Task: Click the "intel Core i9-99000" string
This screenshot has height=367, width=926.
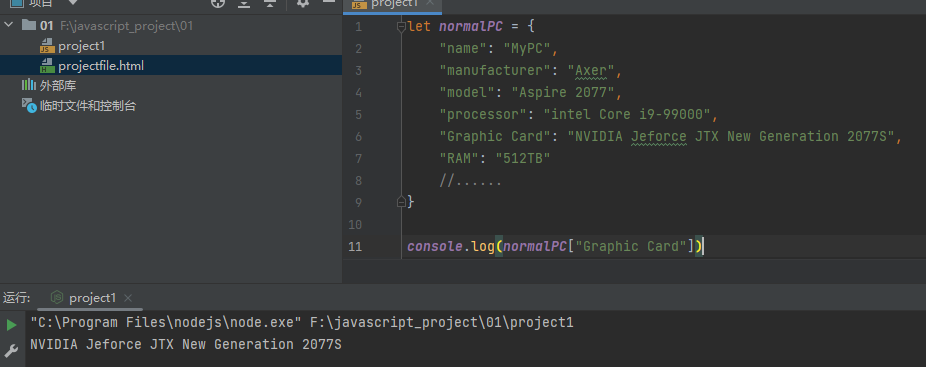Action: click(x=627, y=115)
